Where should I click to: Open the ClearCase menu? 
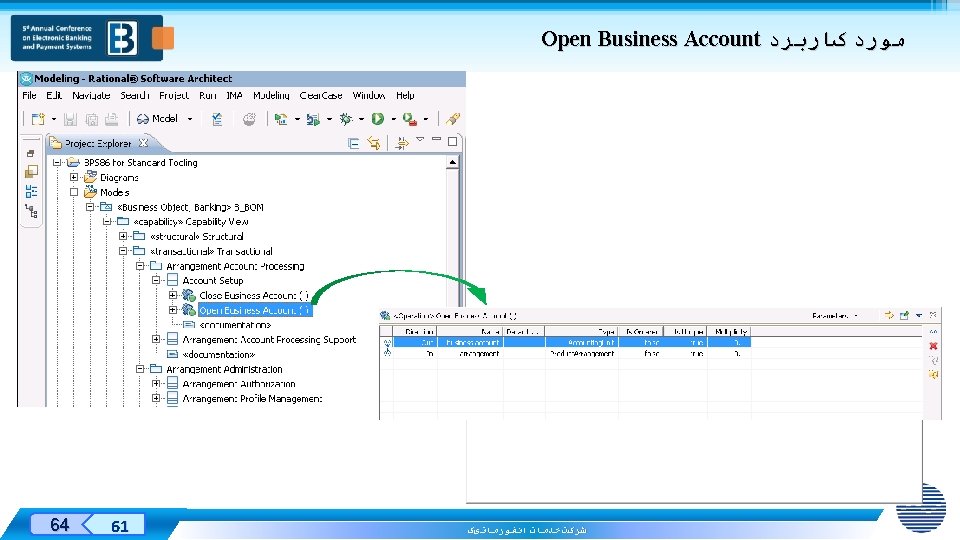click(x=321, y=96)
